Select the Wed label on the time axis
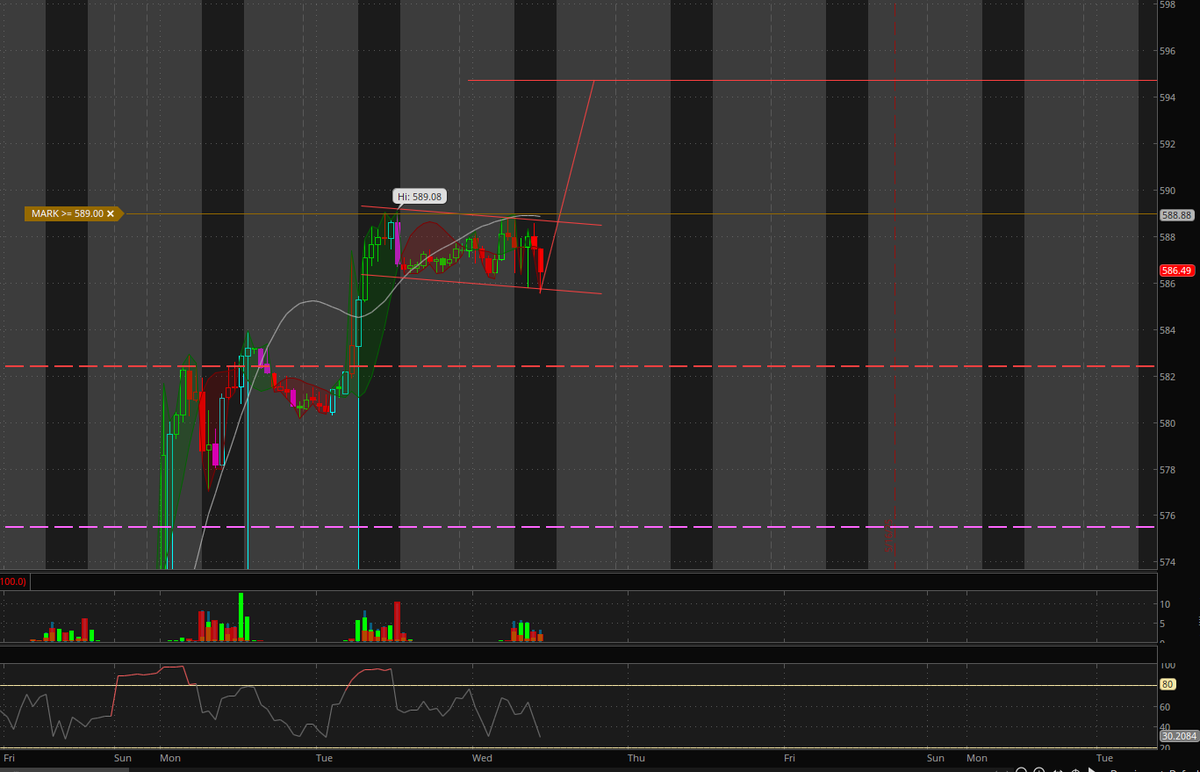This screenshot has height=772, width=1200. point(482,758)
